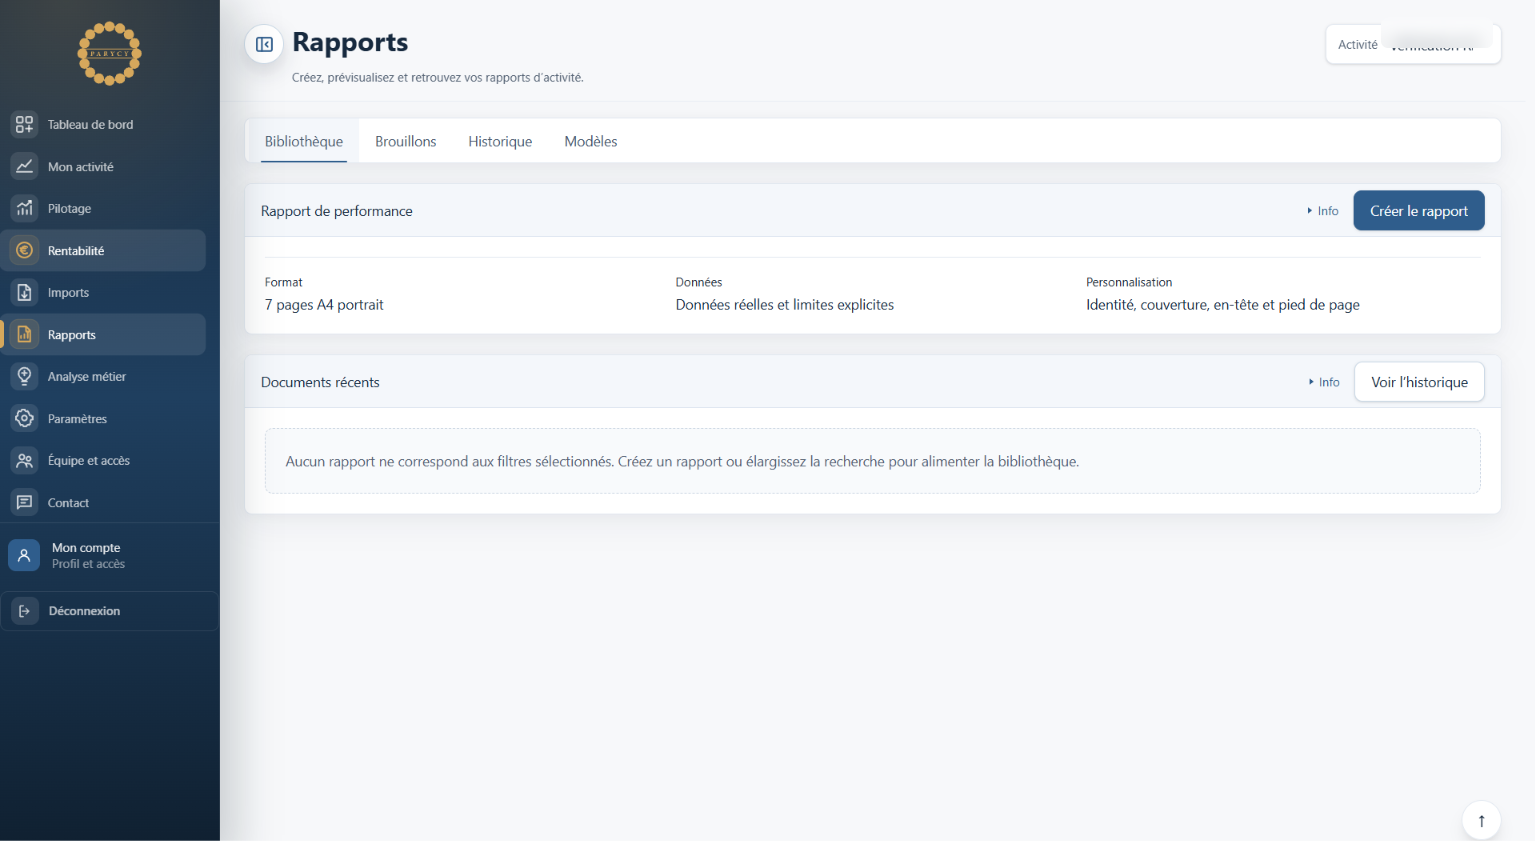Click the golden logo at top of sidebar
The image size is (1535, 841).
pyautogui.click(x=110, y=53)
